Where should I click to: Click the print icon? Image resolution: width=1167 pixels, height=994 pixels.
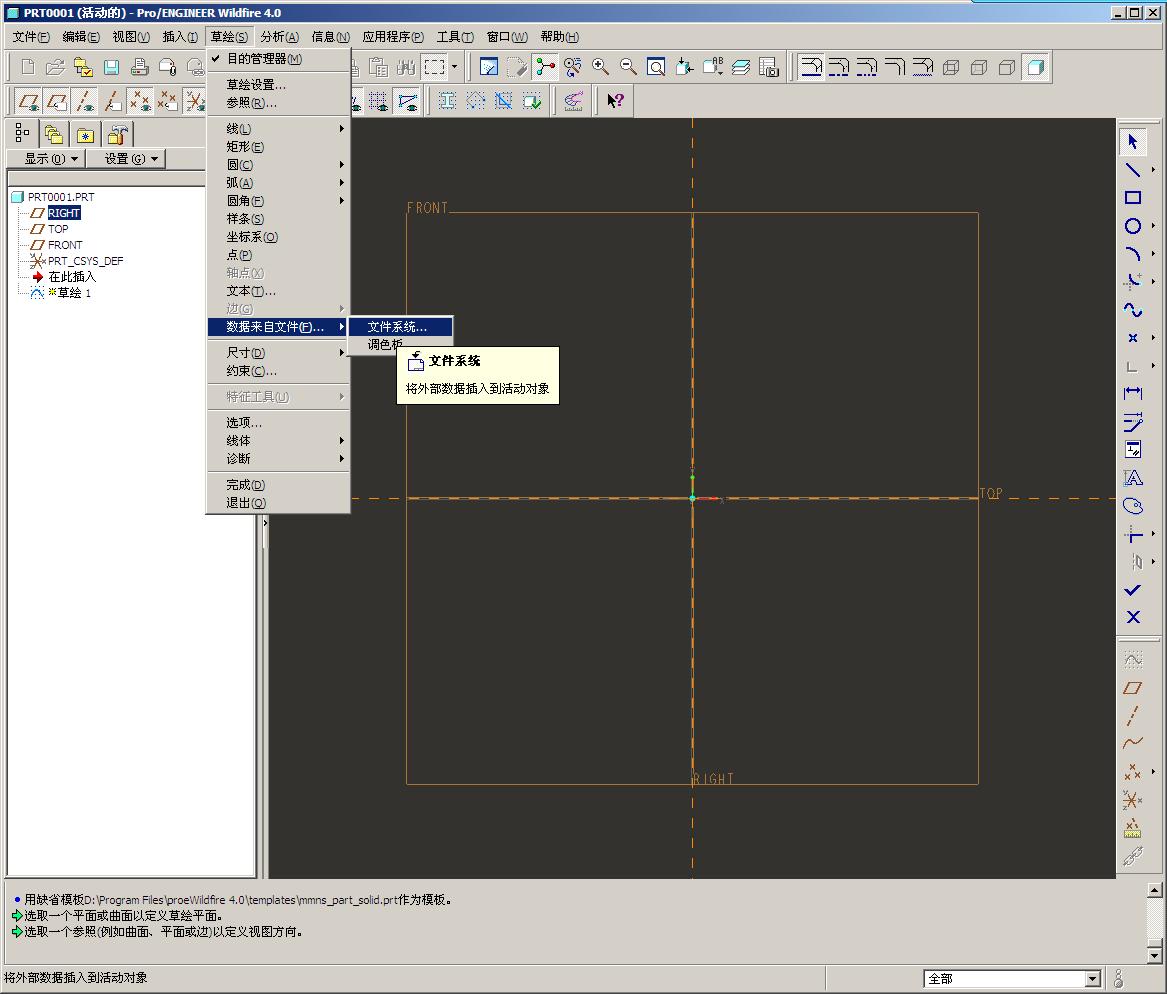click(139, 68)
